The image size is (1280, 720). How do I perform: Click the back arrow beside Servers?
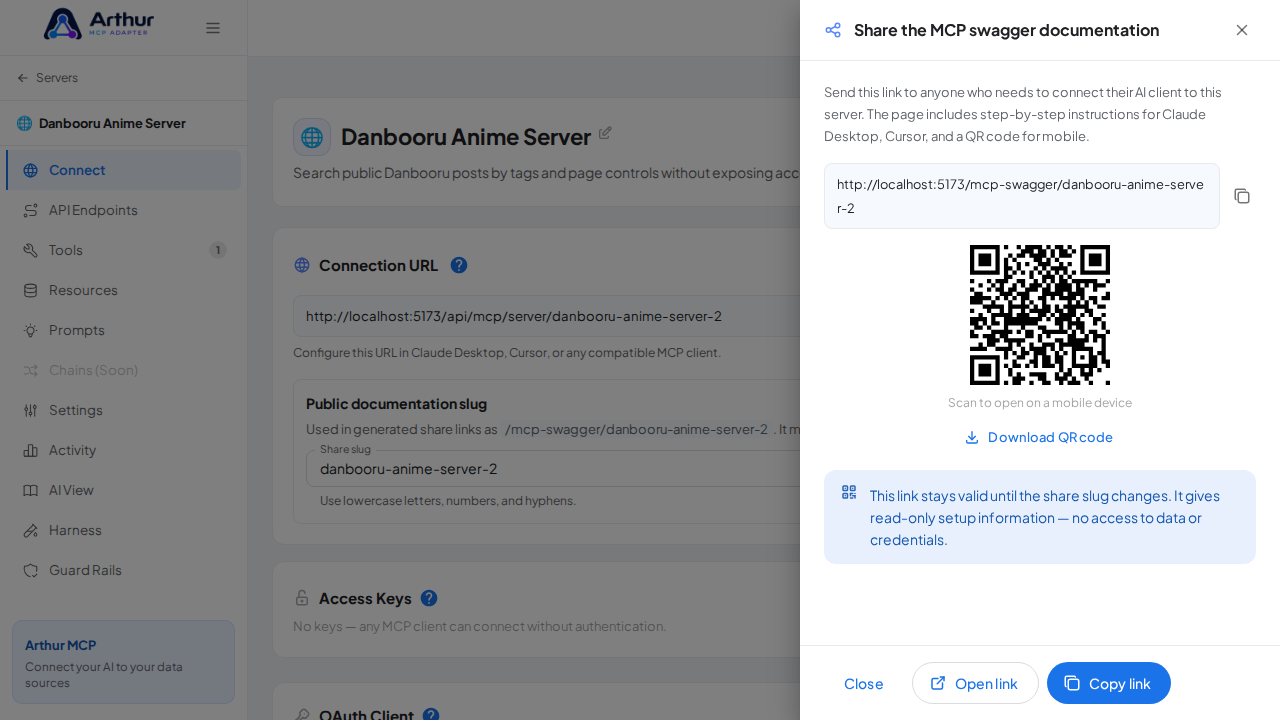coord(23,78)
